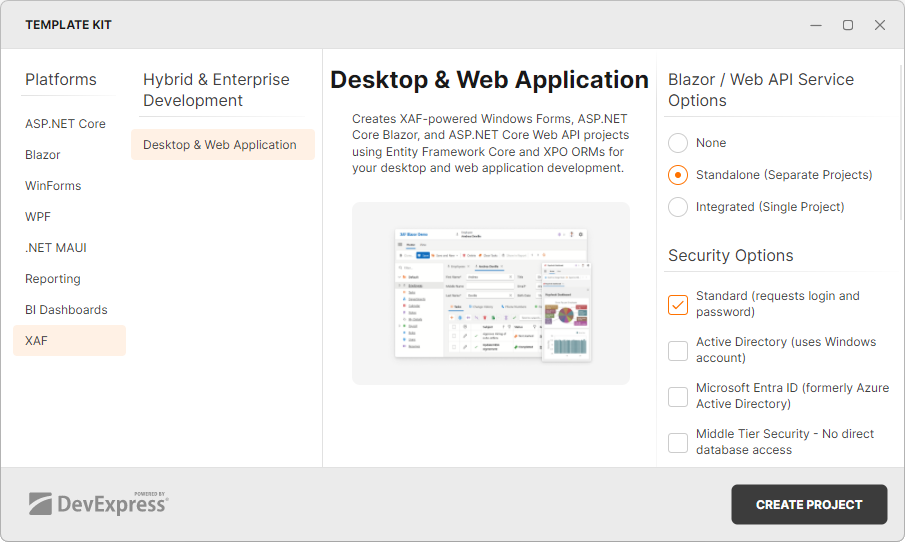Screen dimensions: 905x542
Task: Check Microsoft Entra ID option
Action: click(678, 397)
